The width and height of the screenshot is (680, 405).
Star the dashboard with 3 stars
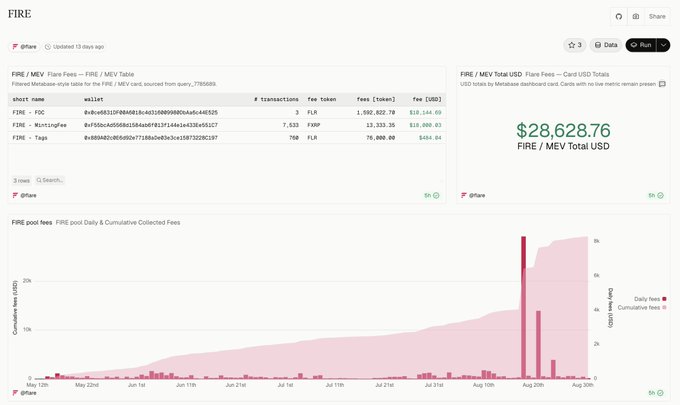coord(575,45)
